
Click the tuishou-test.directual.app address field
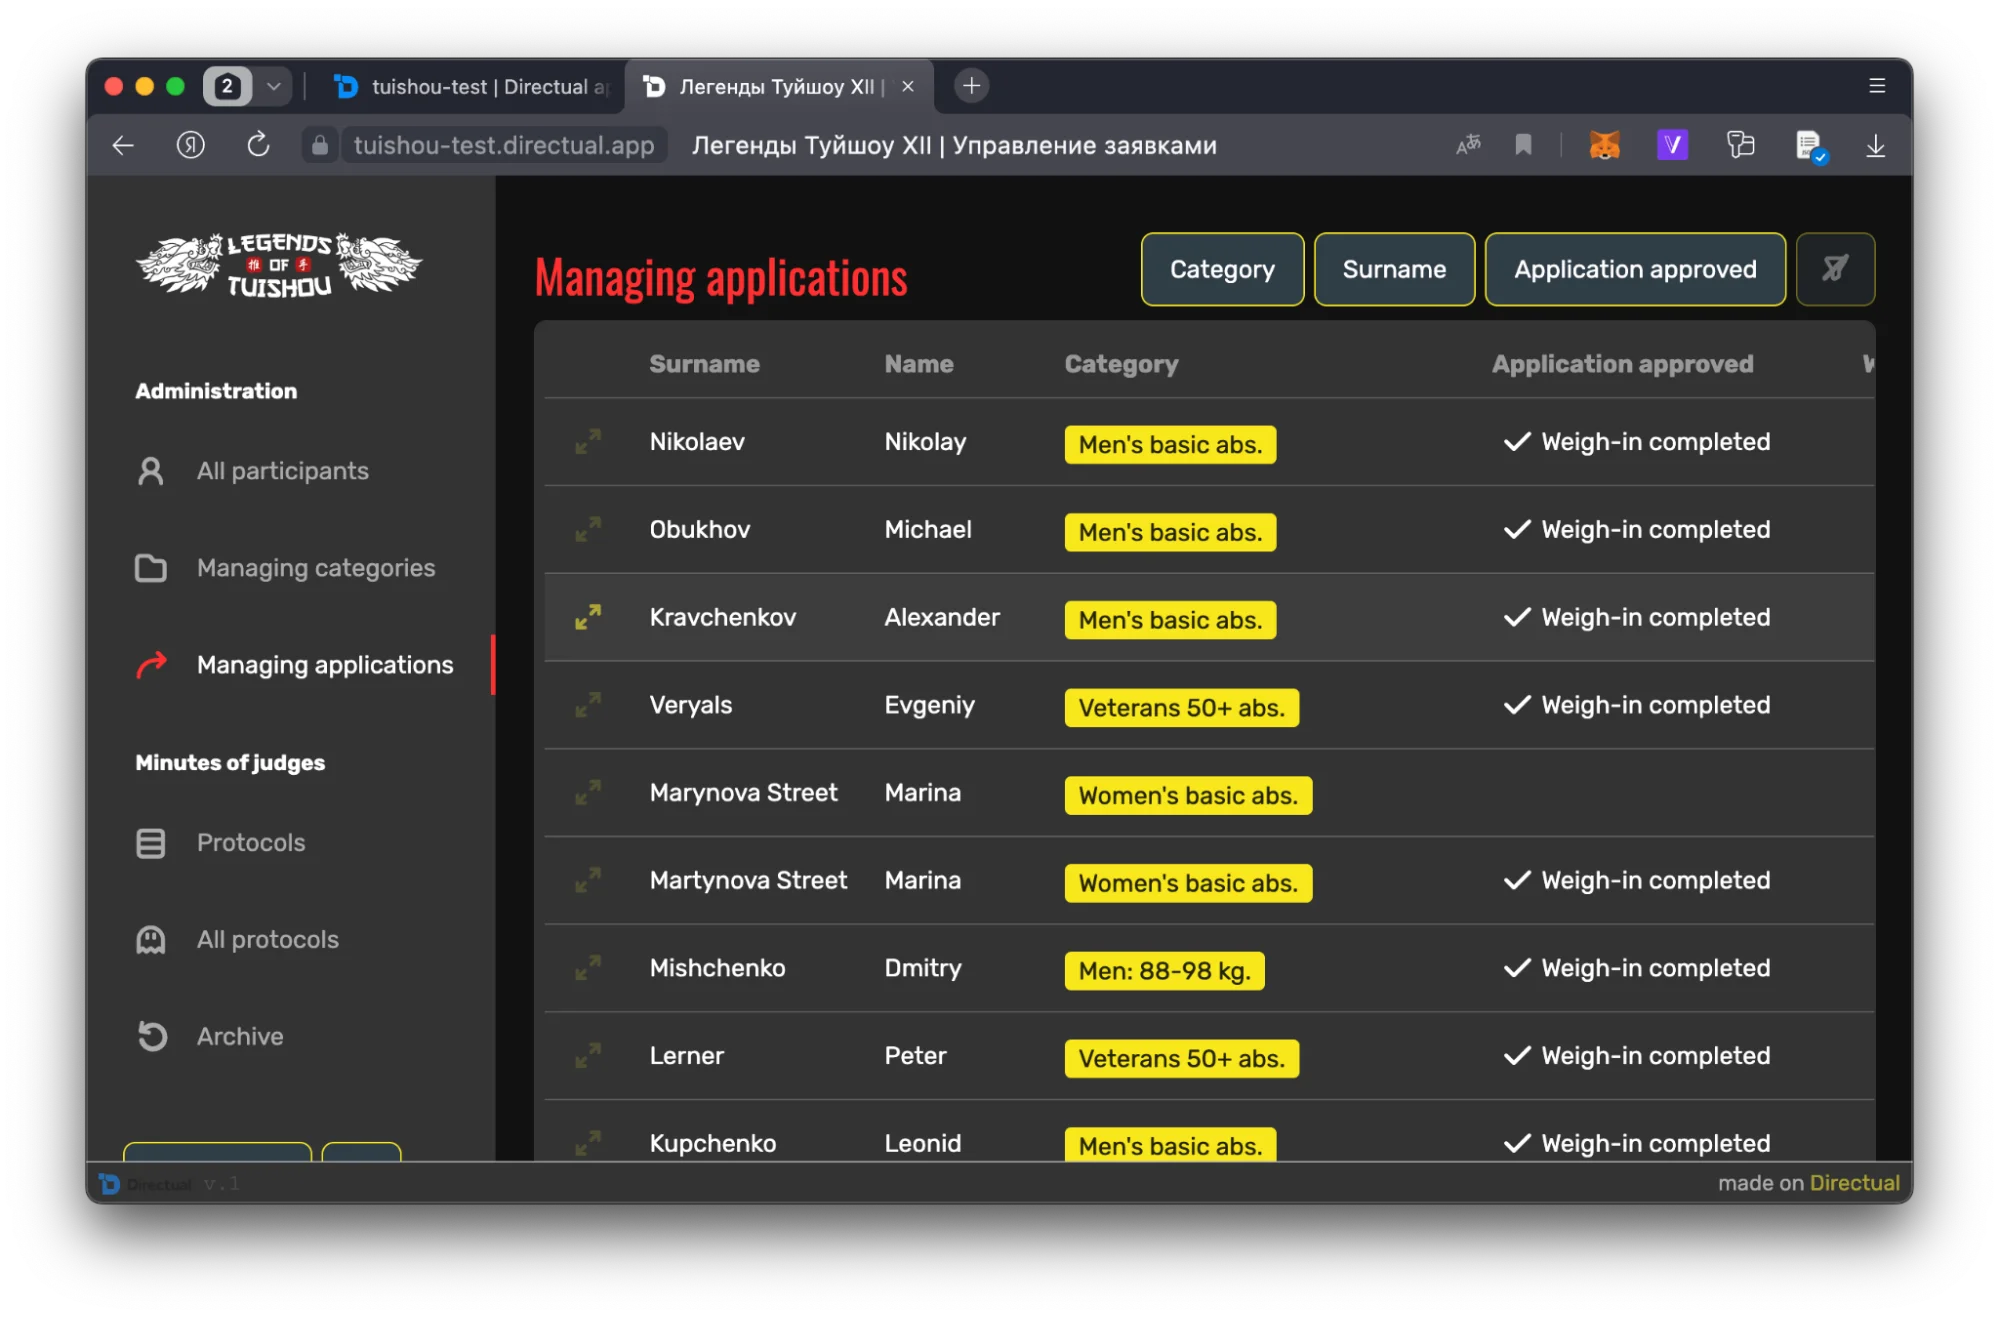point(503,146)
